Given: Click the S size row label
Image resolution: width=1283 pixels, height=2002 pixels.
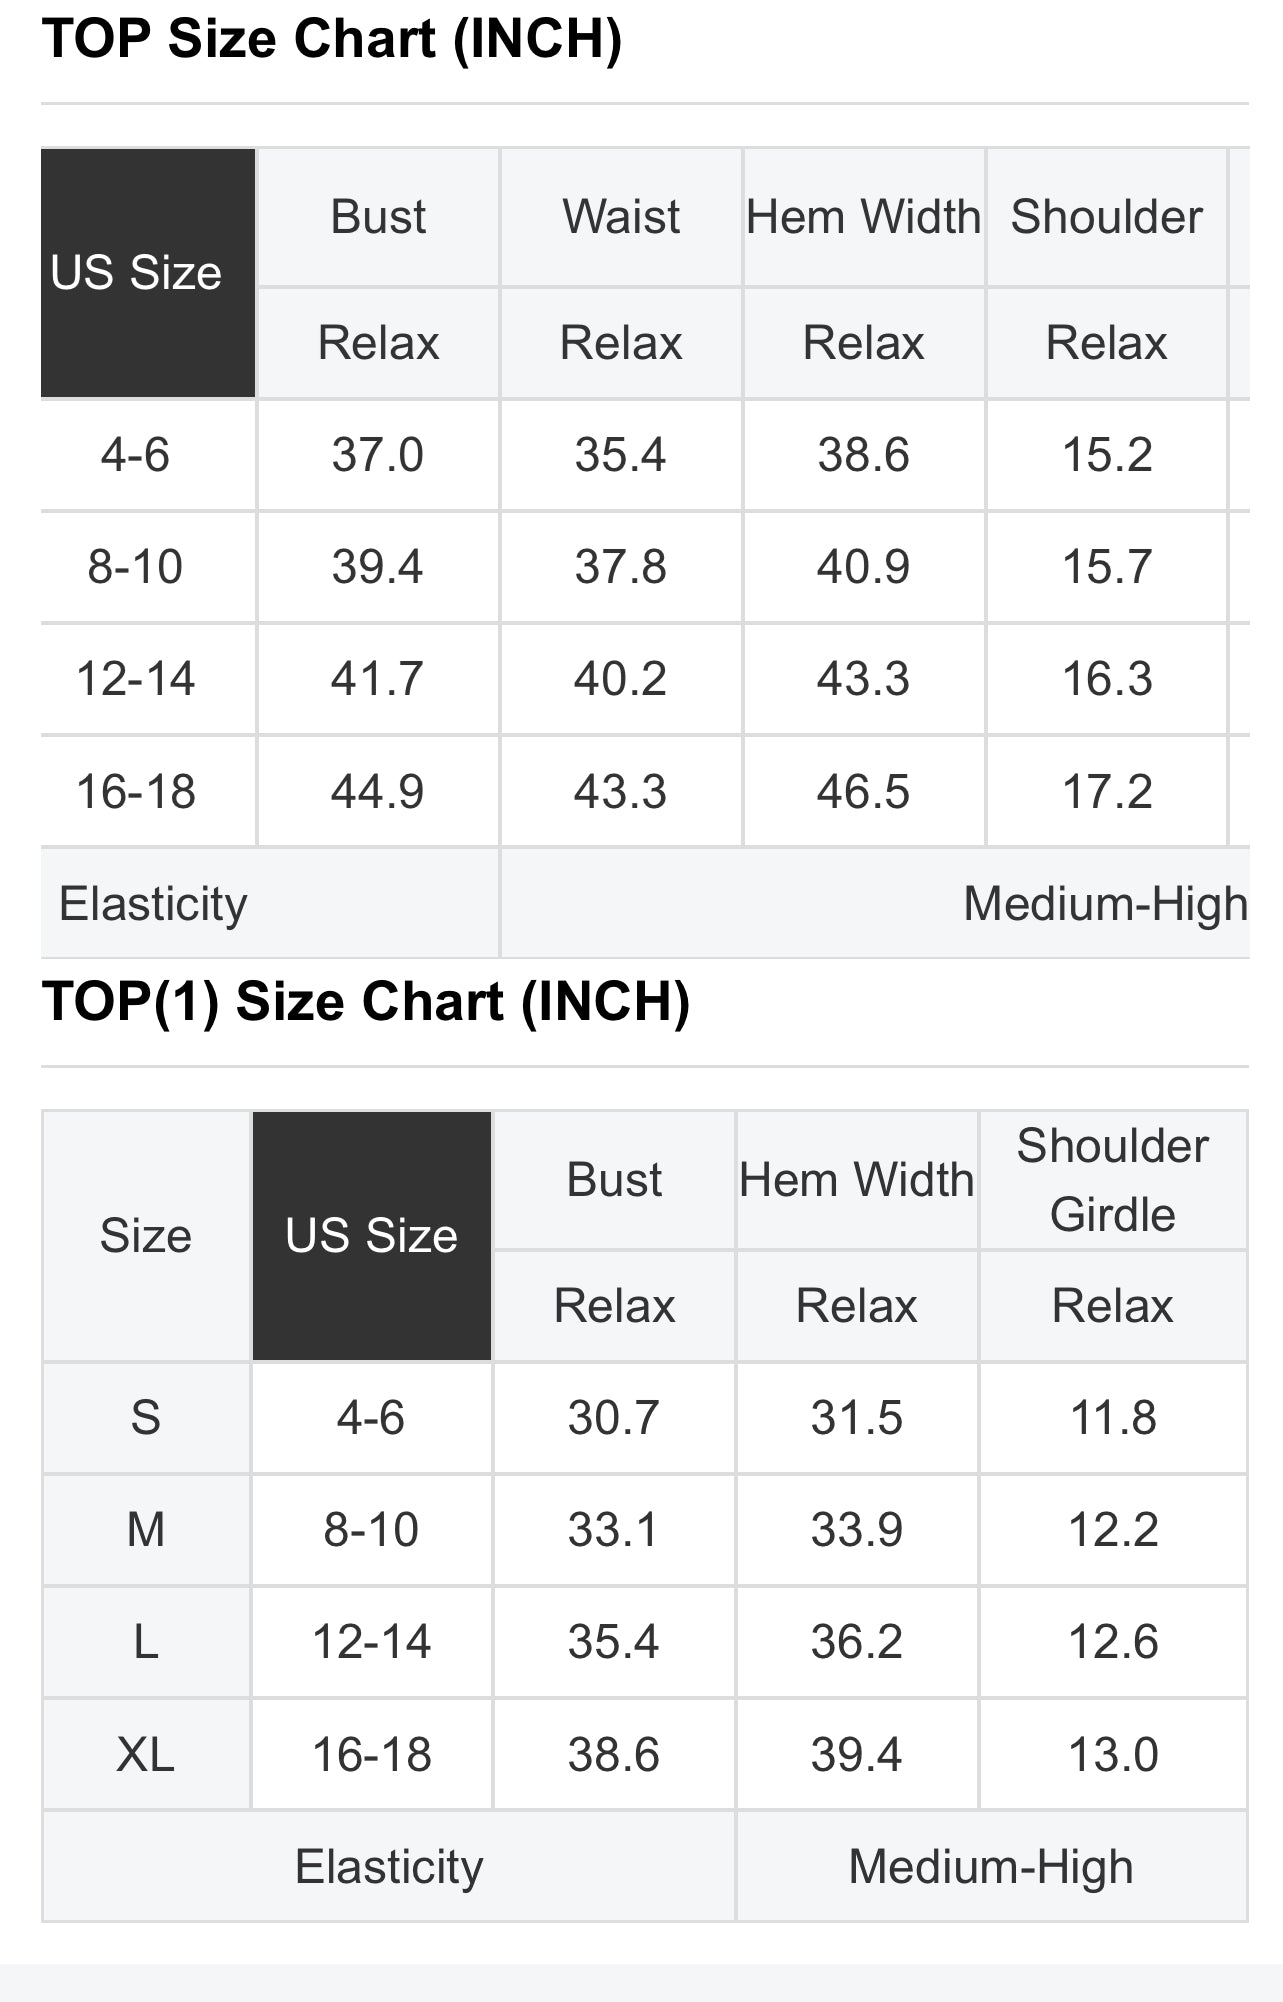Looking at the screenshot, I should point(145,1418).
